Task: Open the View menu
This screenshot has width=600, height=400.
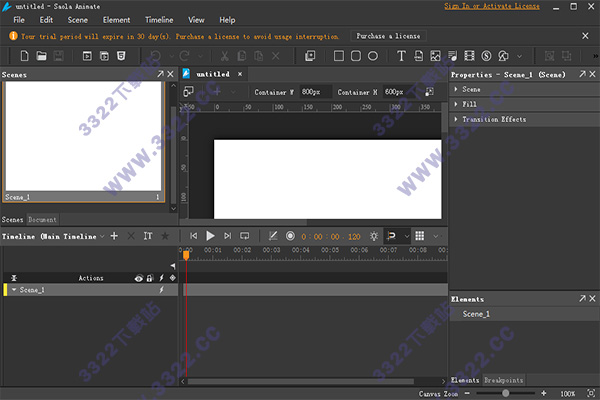Action: [196, 20]
